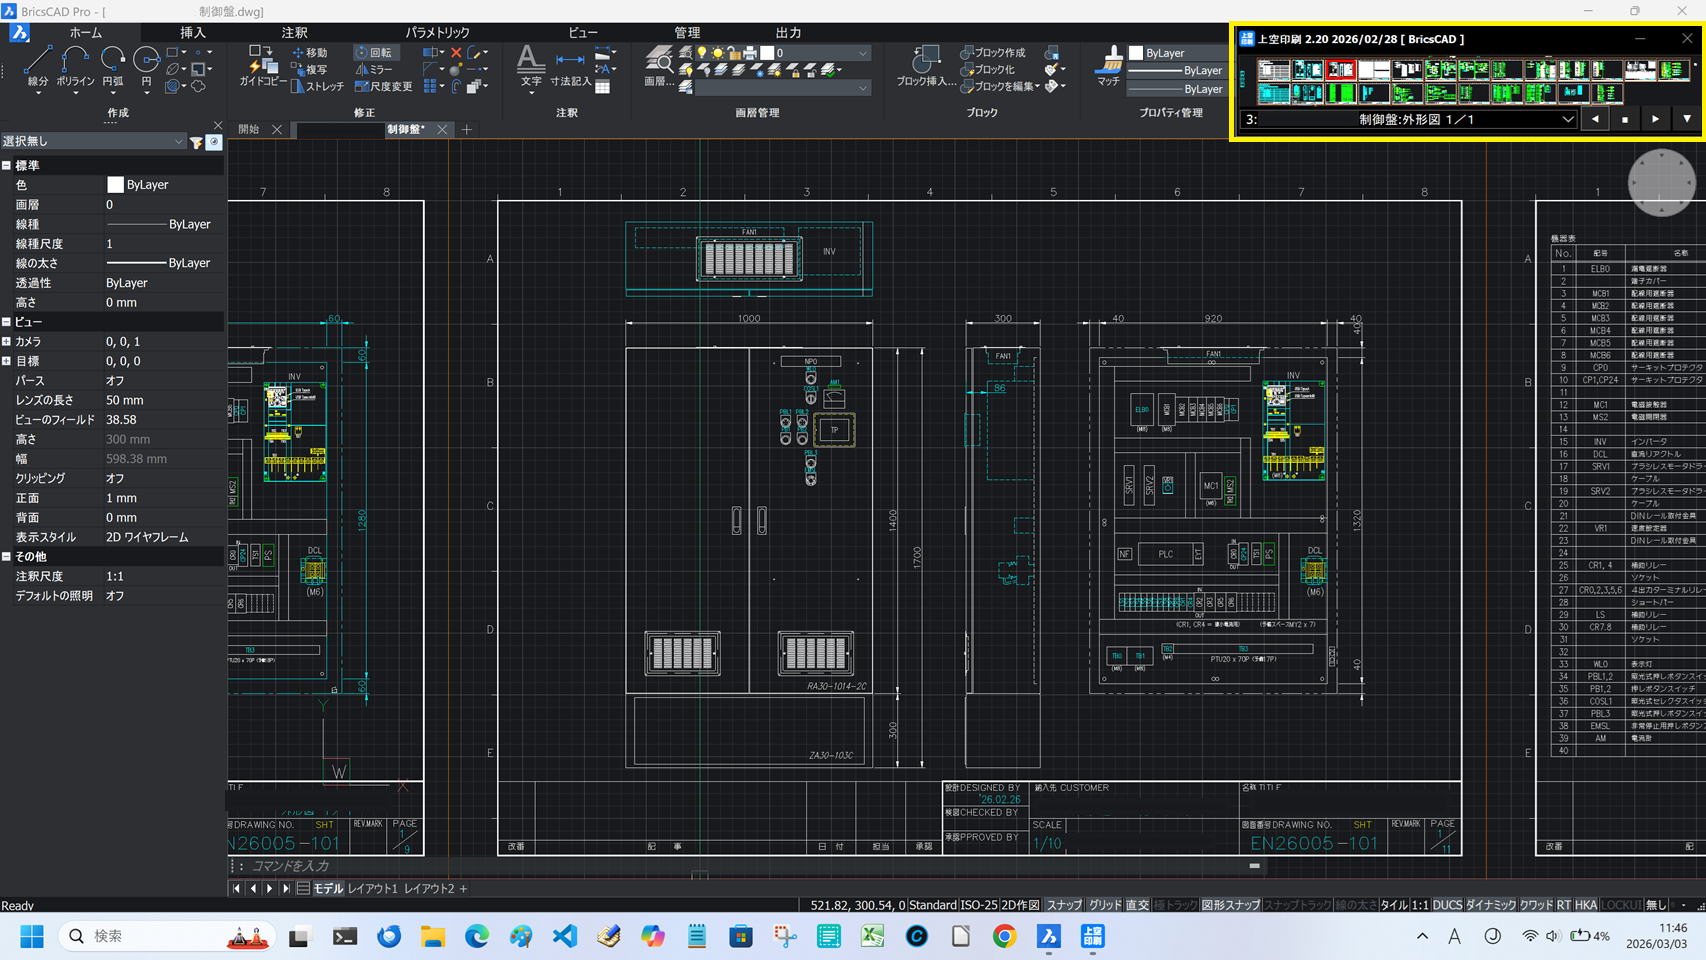Viewport: 1706px width, 960px height.
Task: Click the next sheet arrow in 上空印刷
Action: [x=1655, y=120]
